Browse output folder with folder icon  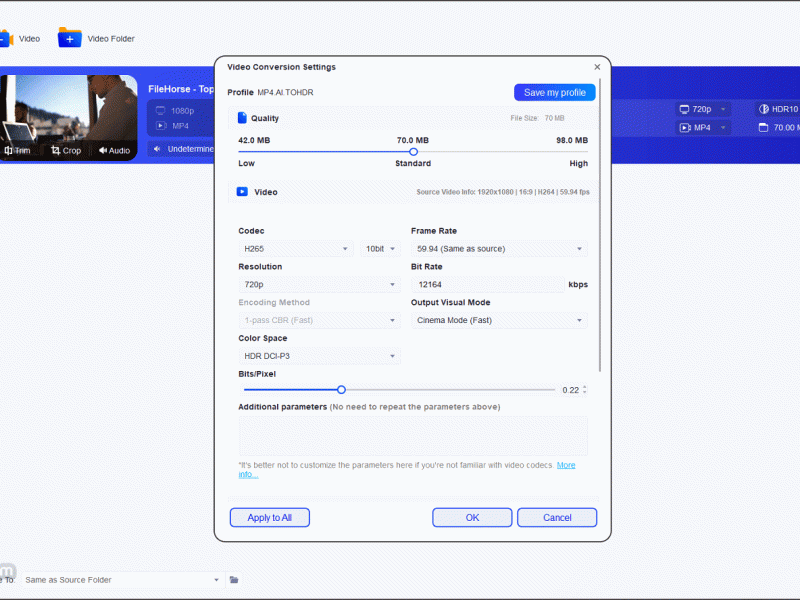(x=234, y=580)
